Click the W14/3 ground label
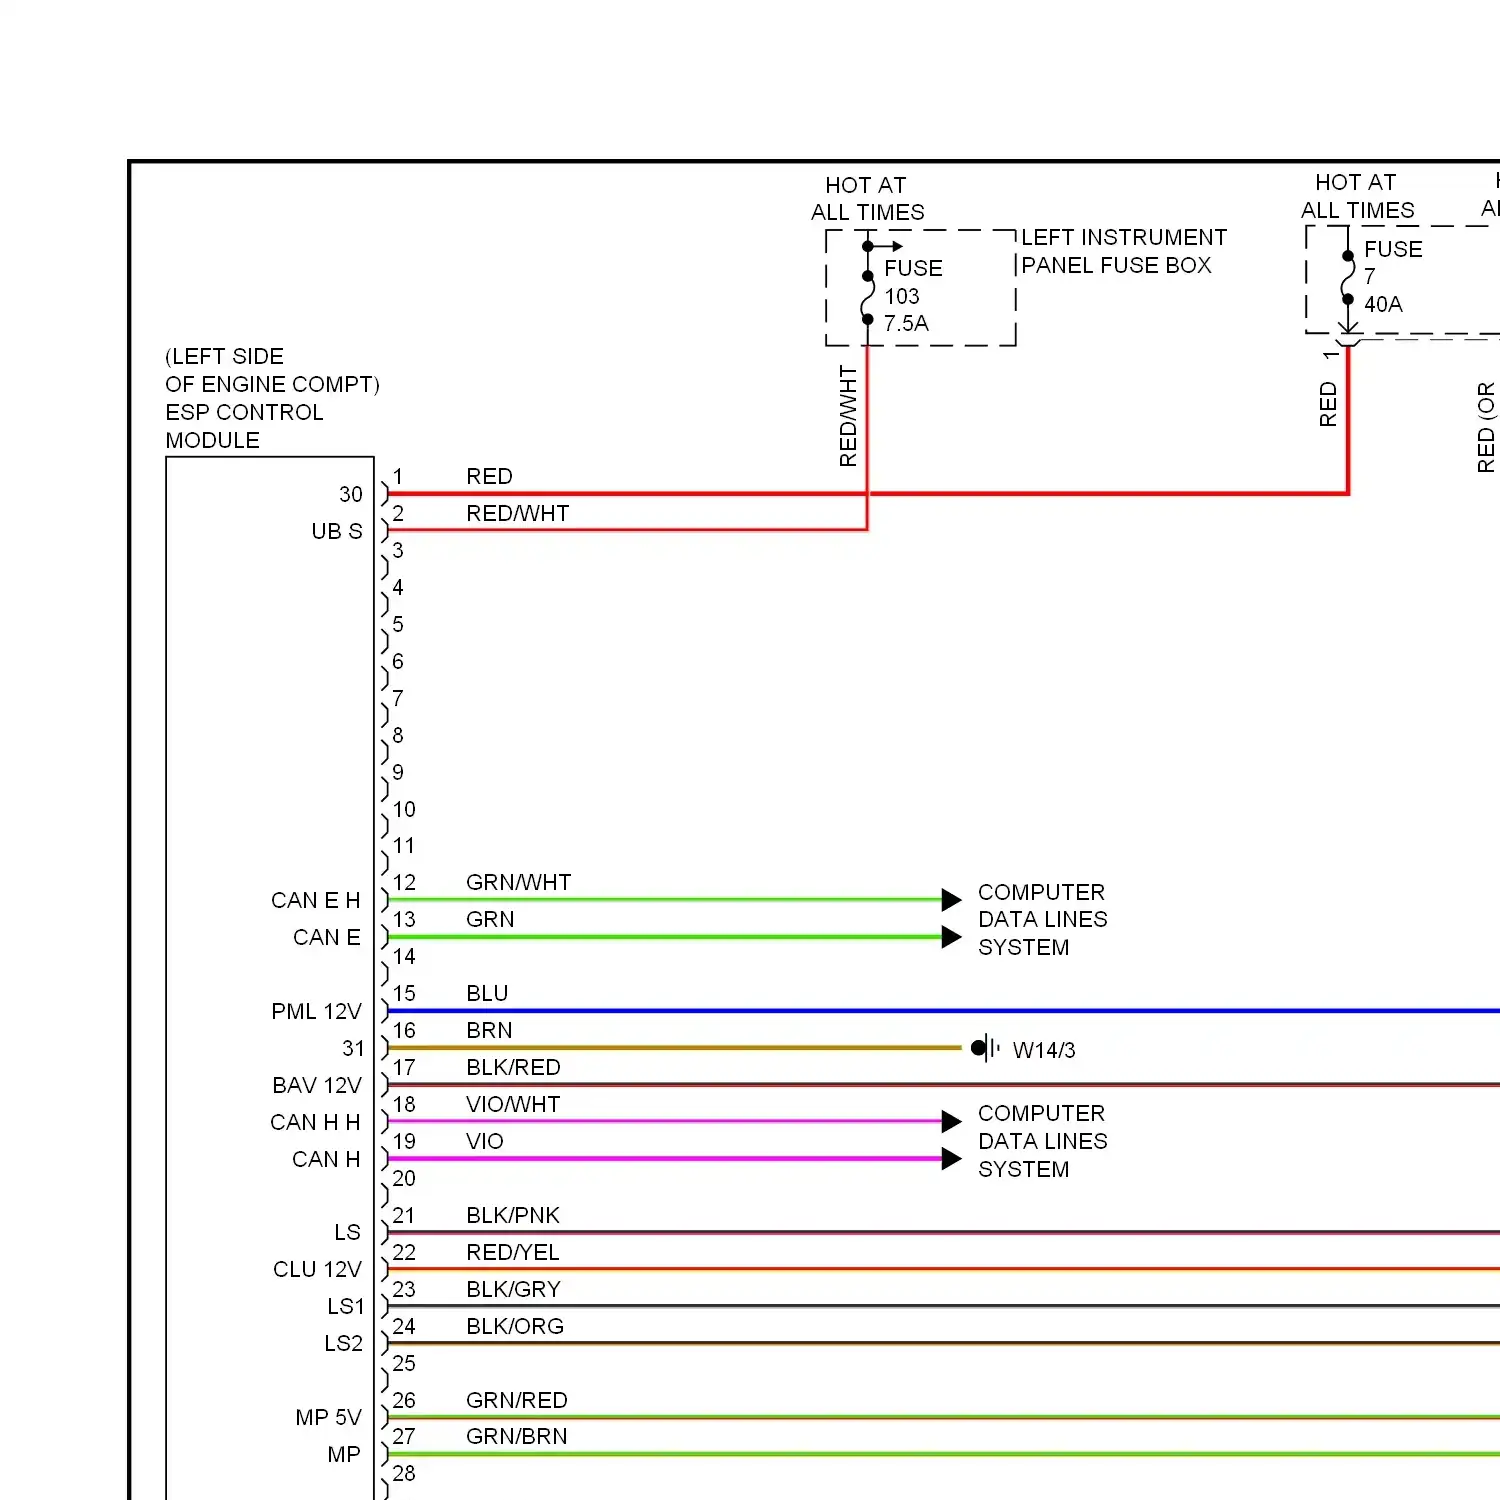 [x=1044, y=1050]
